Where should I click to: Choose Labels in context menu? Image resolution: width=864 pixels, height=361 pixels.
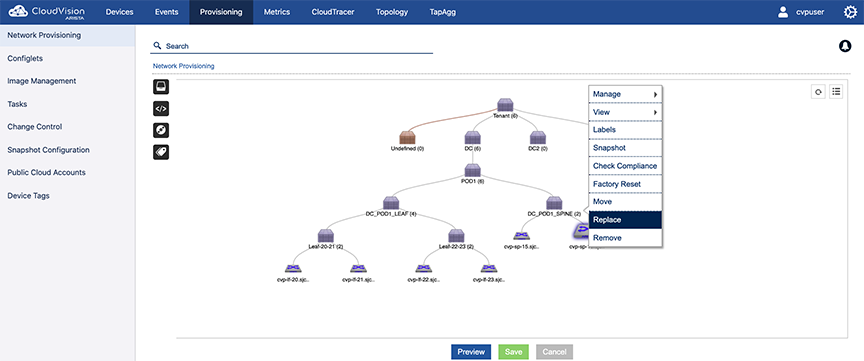pos(625,130)
